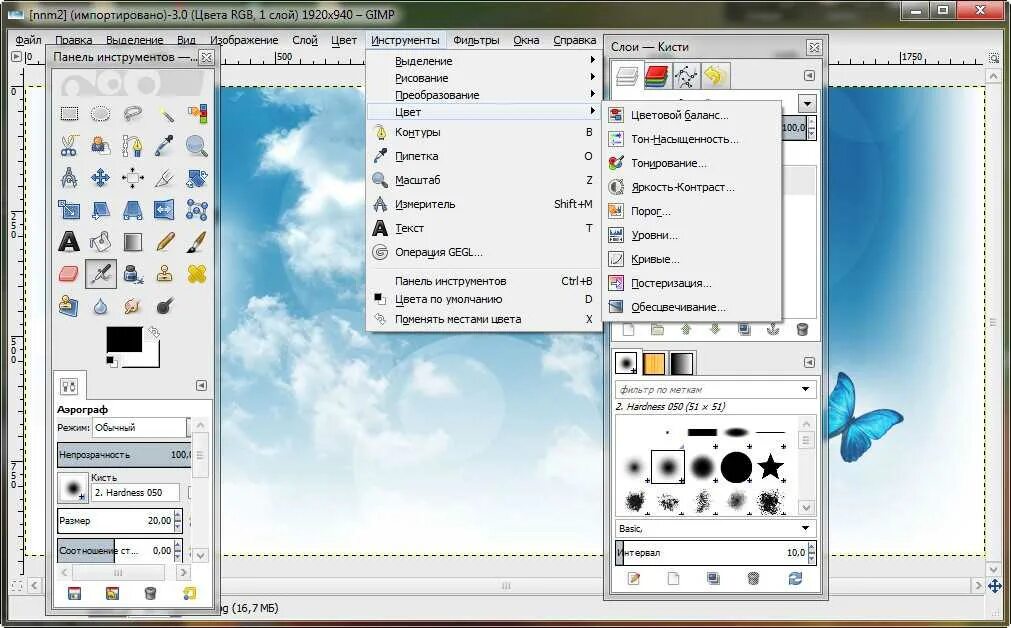Select the Crop tool
Image resolution: width=1011 pixels, height=628 pixels.
[x=165, y=177]
